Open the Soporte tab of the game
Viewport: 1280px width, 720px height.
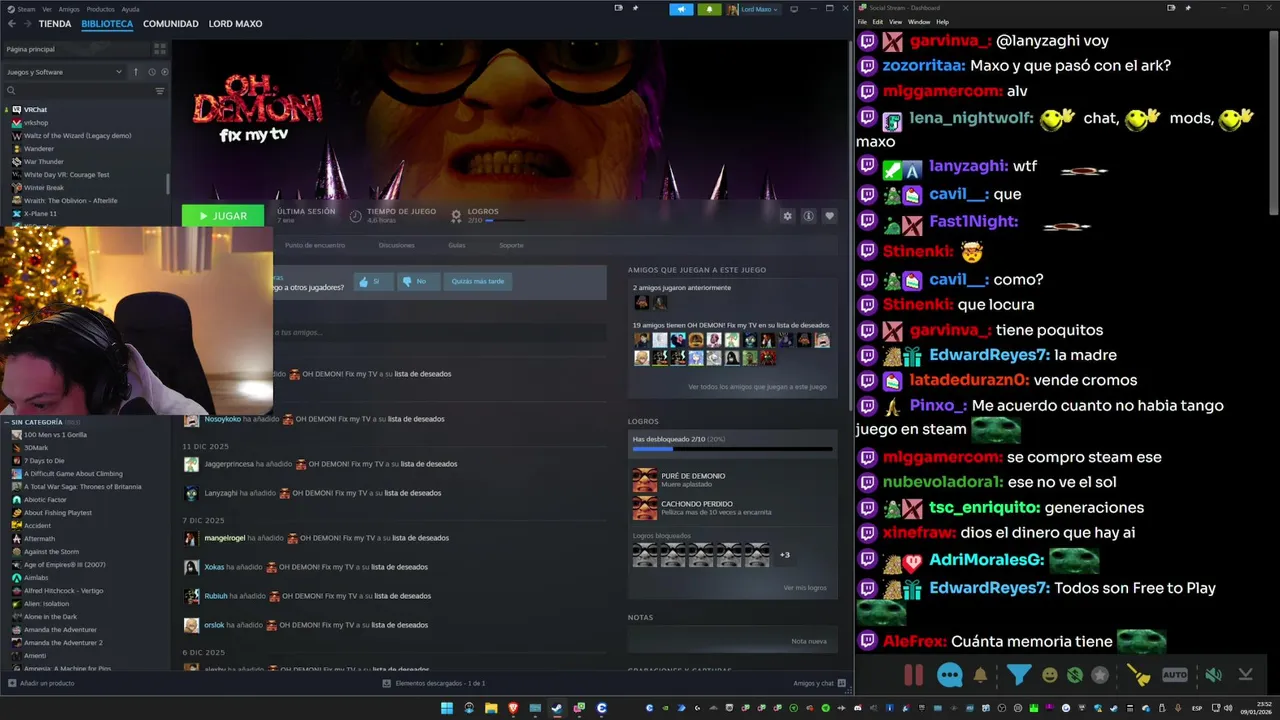click(511, 245)
